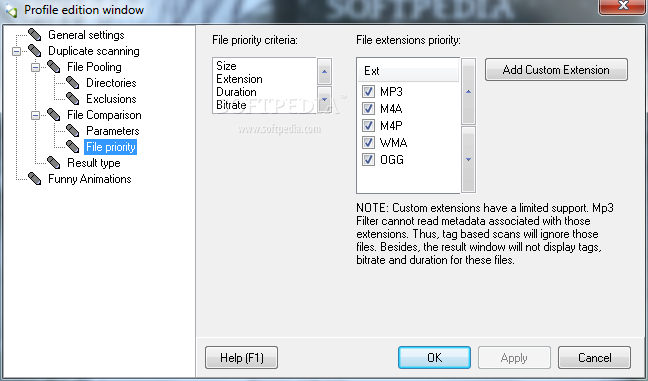Viewport: 648px width, 381px height.
Task: Click the pencil icon beside Duplicate scanning
Action: (34, 51)
